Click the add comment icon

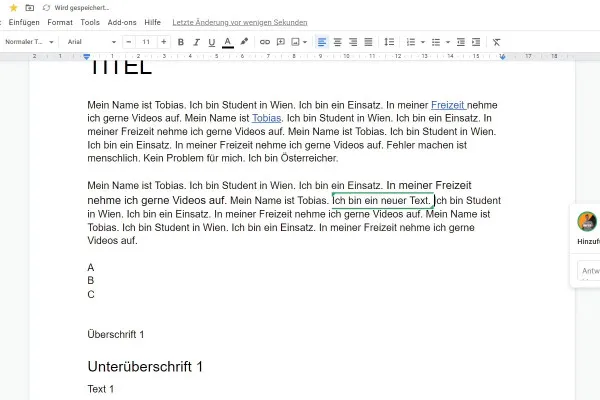click(280, 42)
